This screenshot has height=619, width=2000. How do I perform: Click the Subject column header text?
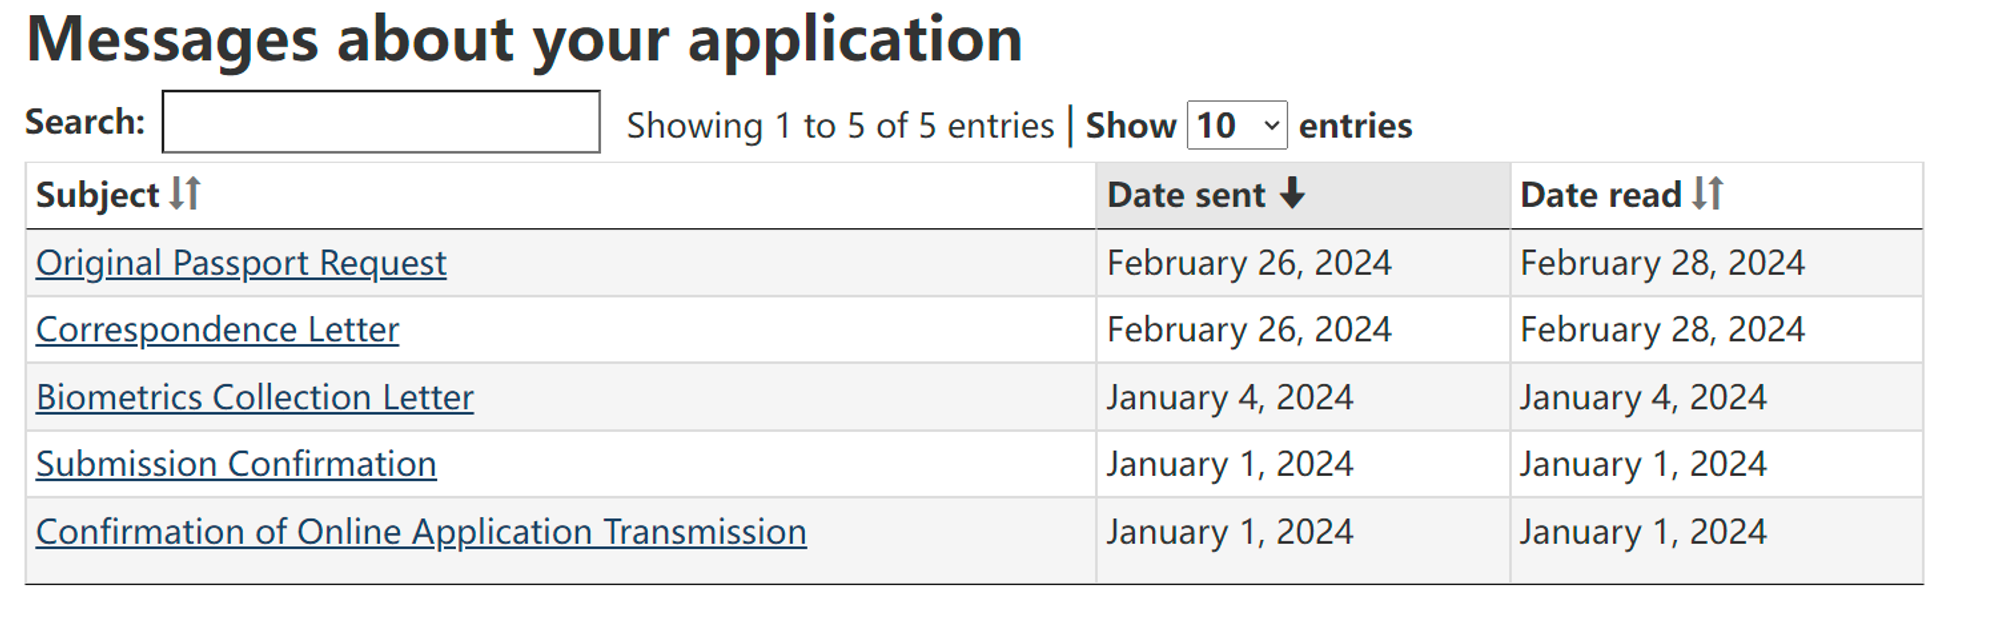point(98,195)
